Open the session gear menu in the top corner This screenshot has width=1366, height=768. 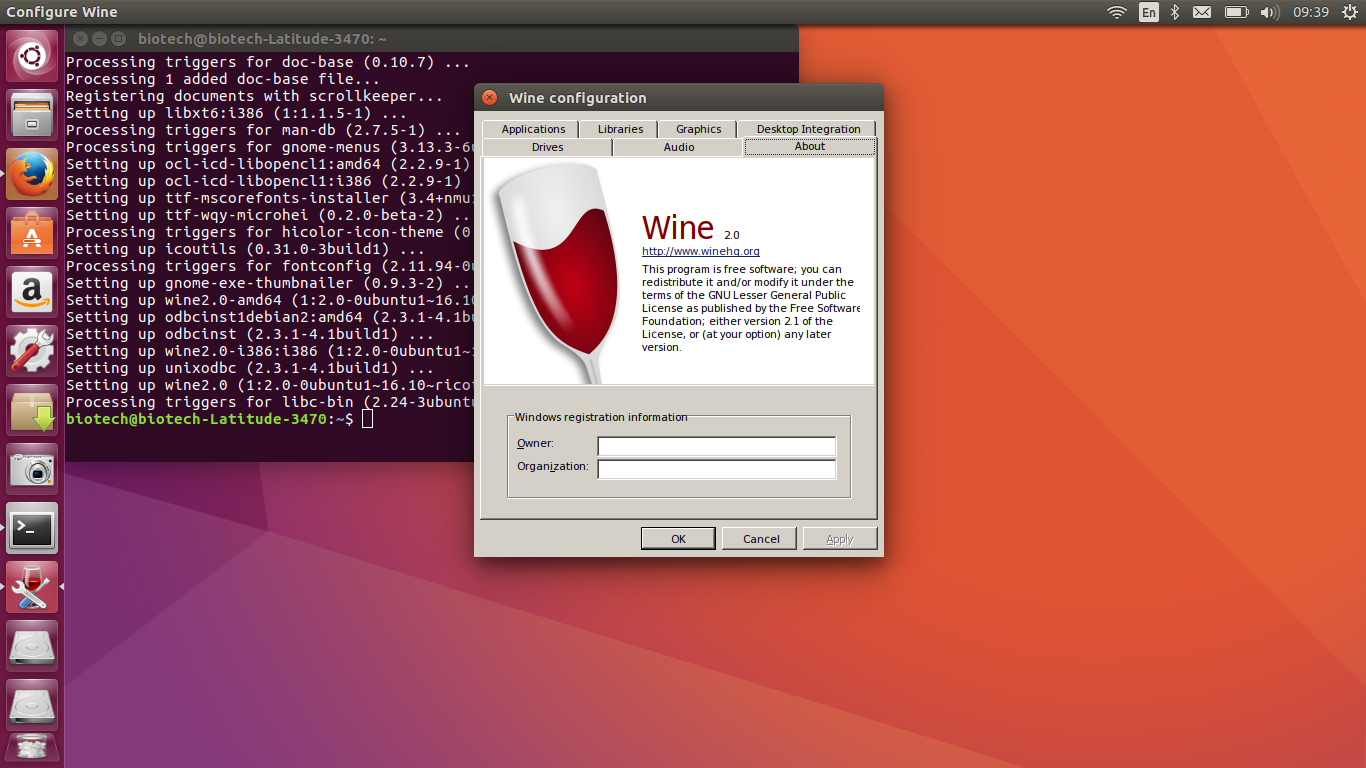tap(1350, 12)
